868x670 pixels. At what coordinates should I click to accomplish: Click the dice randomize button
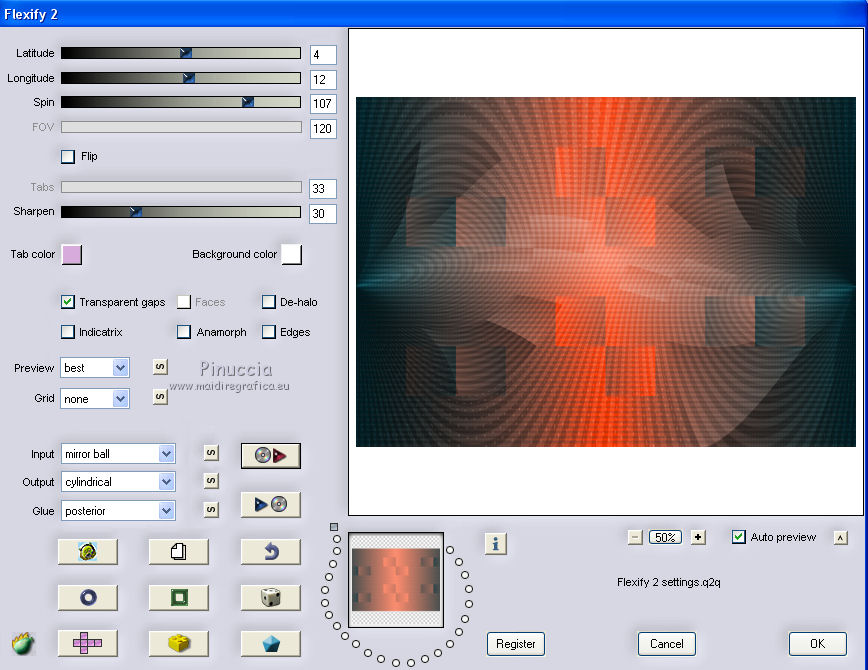pos(271,598)
